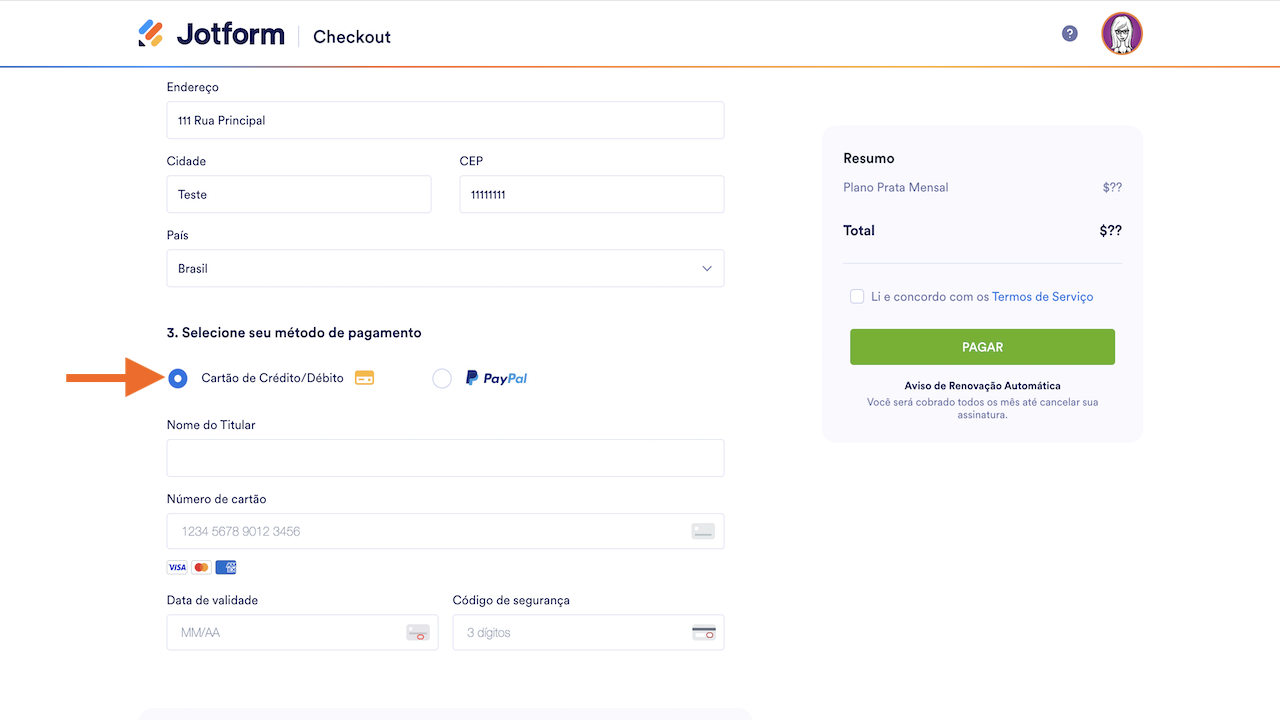Click the Visa card brand icon
Viewport: 1280px width, 720px height.
[x=177, y=567]
